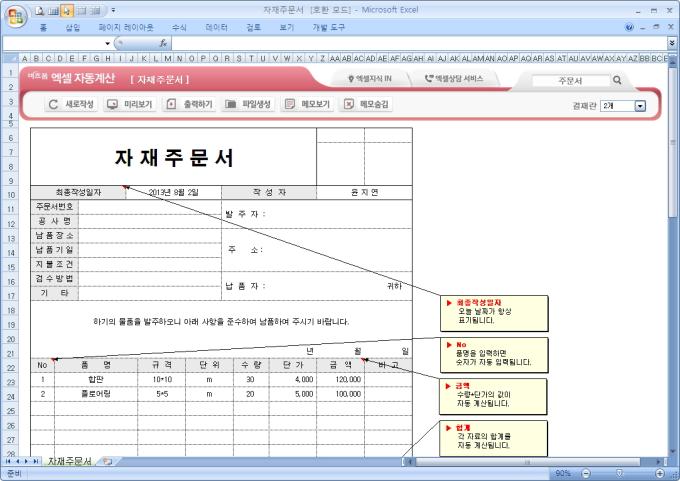
Task: Click the zoom in plus button
Action: pyautogui.click(x=660, y=473)
